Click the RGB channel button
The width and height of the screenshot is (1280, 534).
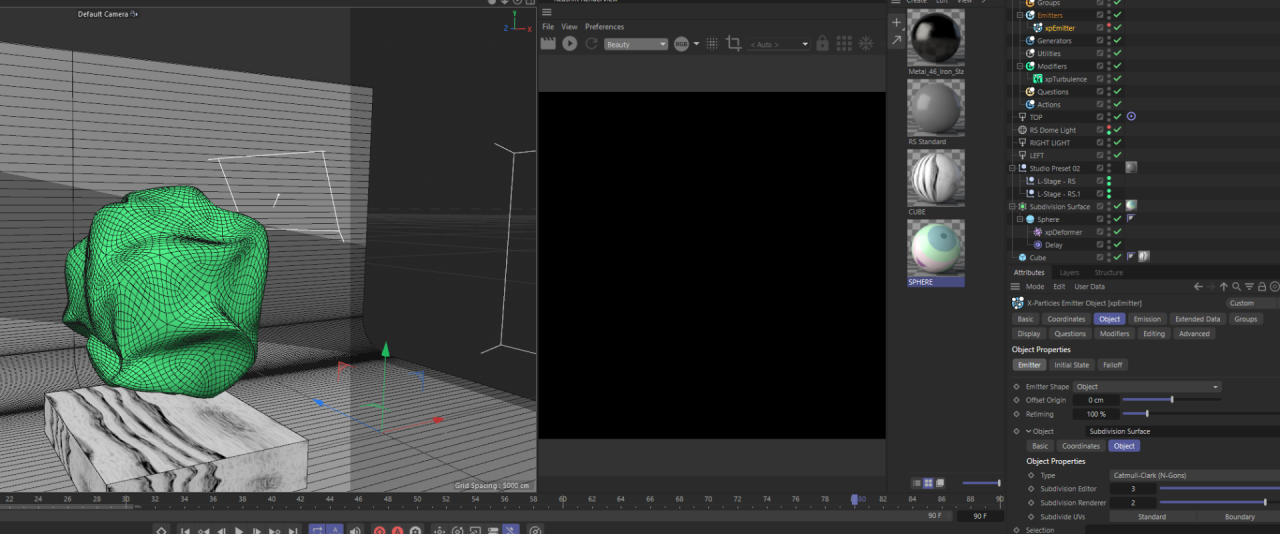[681, 44]
